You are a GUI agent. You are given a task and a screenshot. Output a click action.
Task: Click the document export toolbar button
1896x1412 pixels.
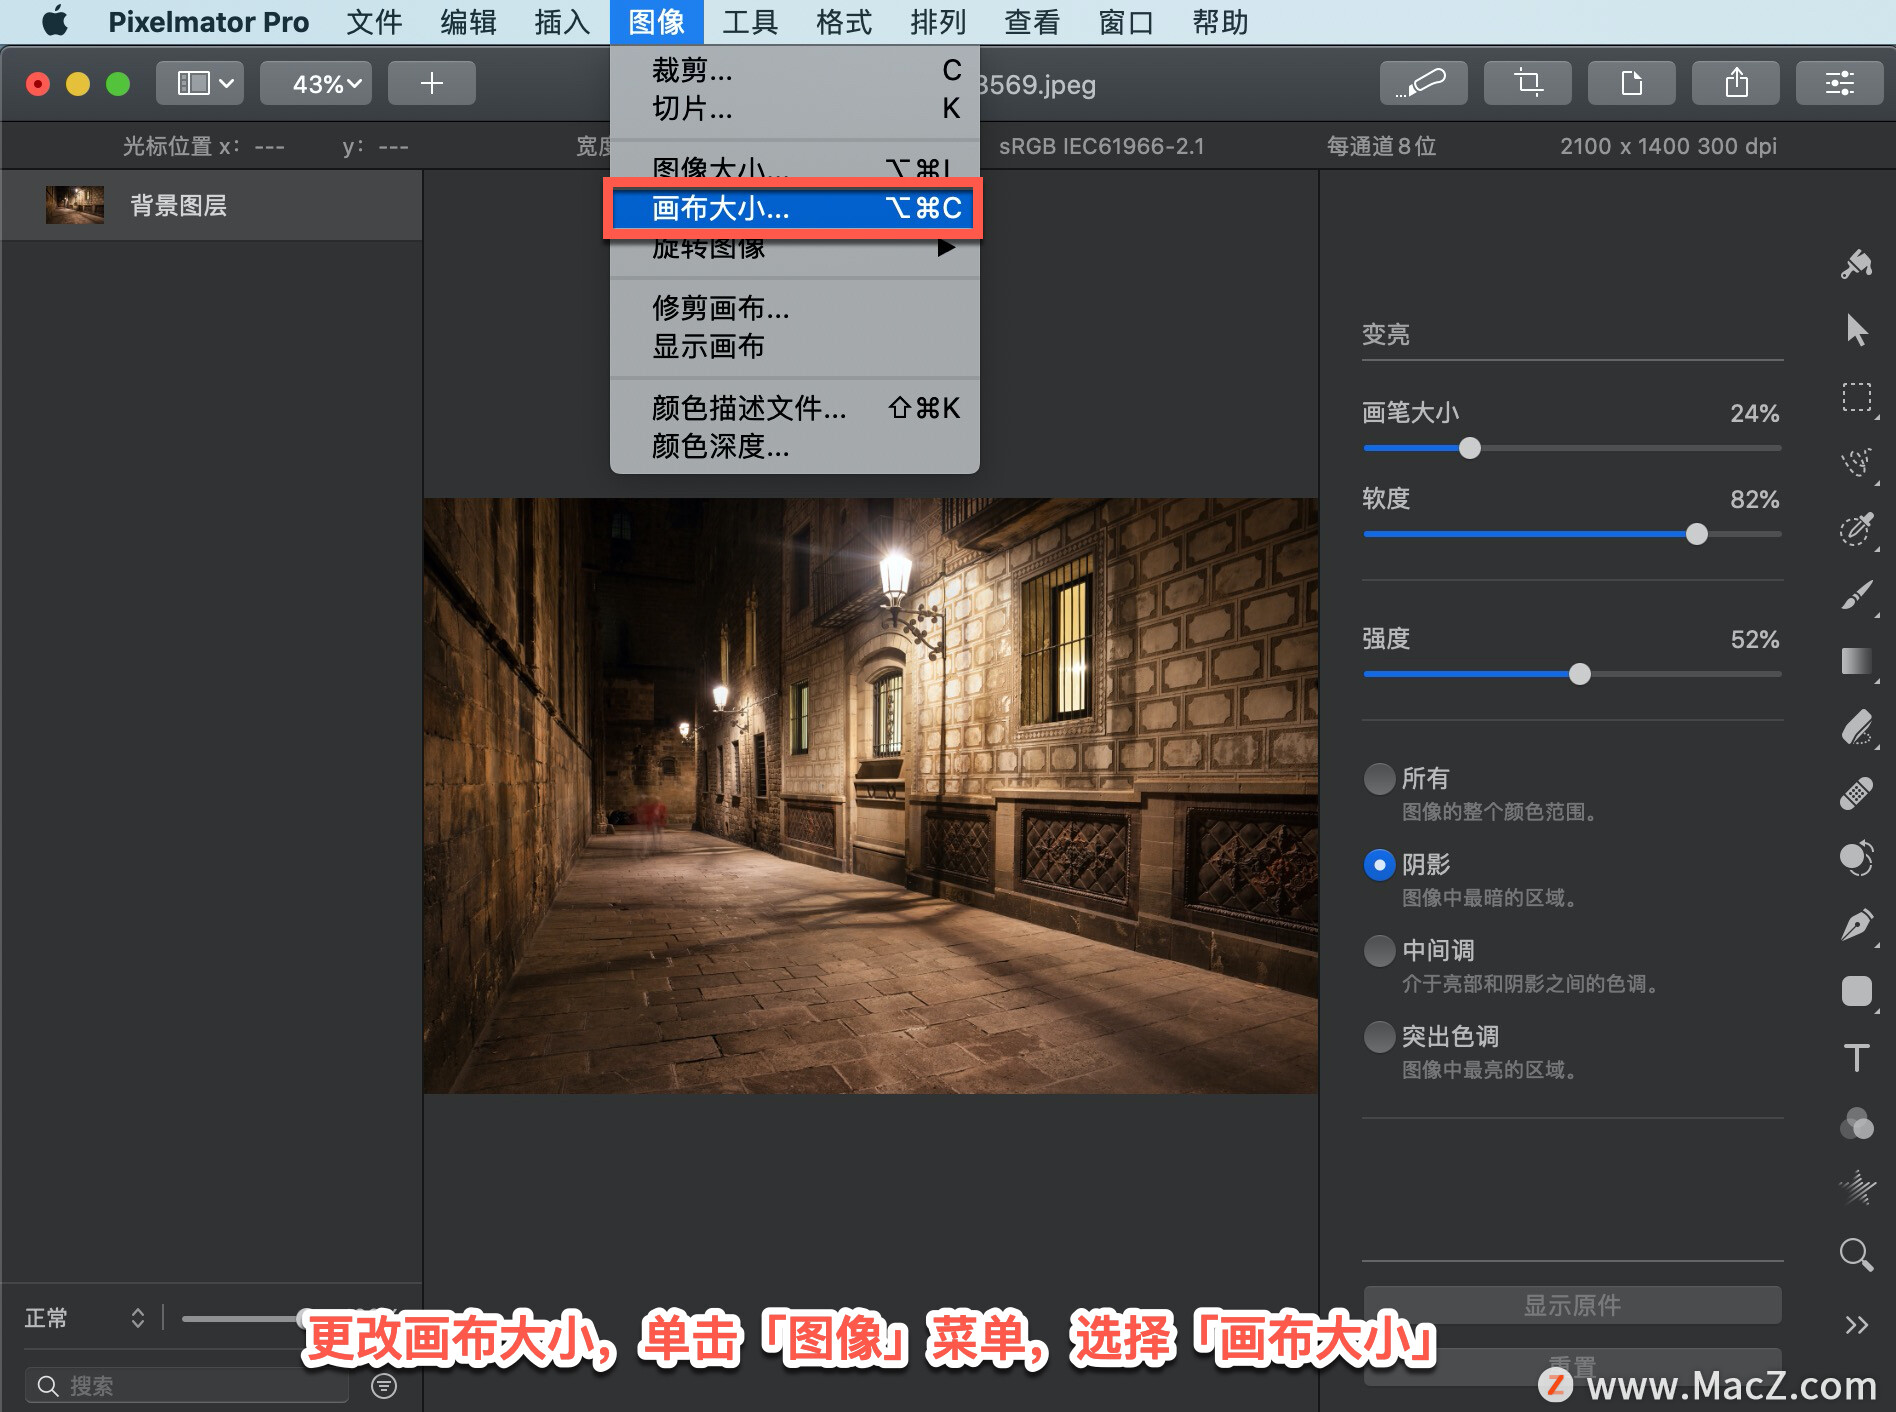click(1631, 83)
